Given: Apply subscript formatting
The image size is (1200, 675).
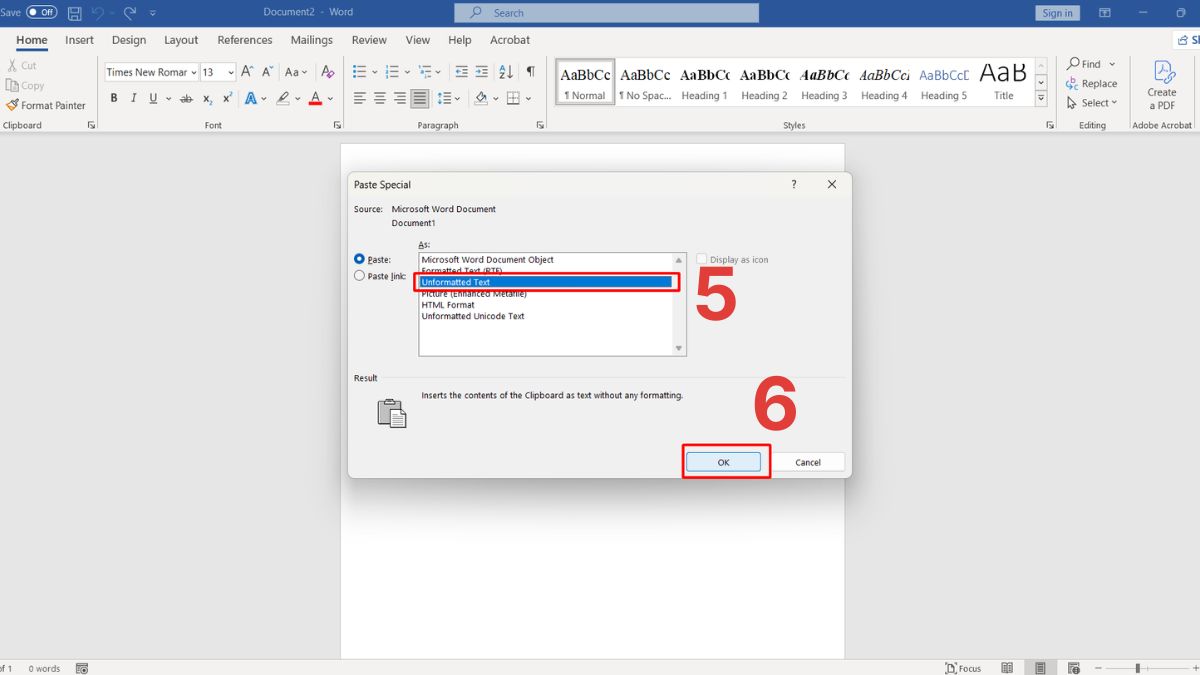Looking at the screenshot, I should [207, 98].
